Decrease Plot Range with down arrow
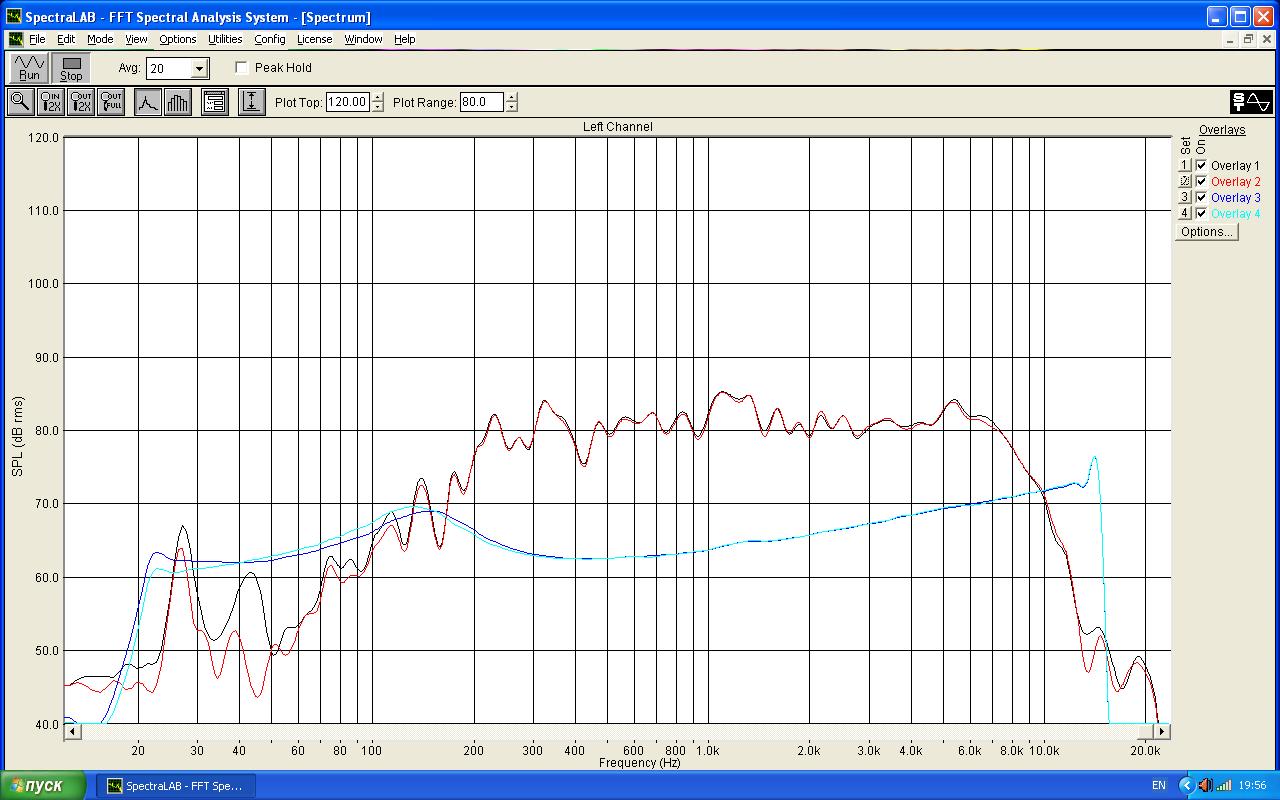Image resolution: width=1280 pixels, height=800 pixels. (x=512, y=107)
